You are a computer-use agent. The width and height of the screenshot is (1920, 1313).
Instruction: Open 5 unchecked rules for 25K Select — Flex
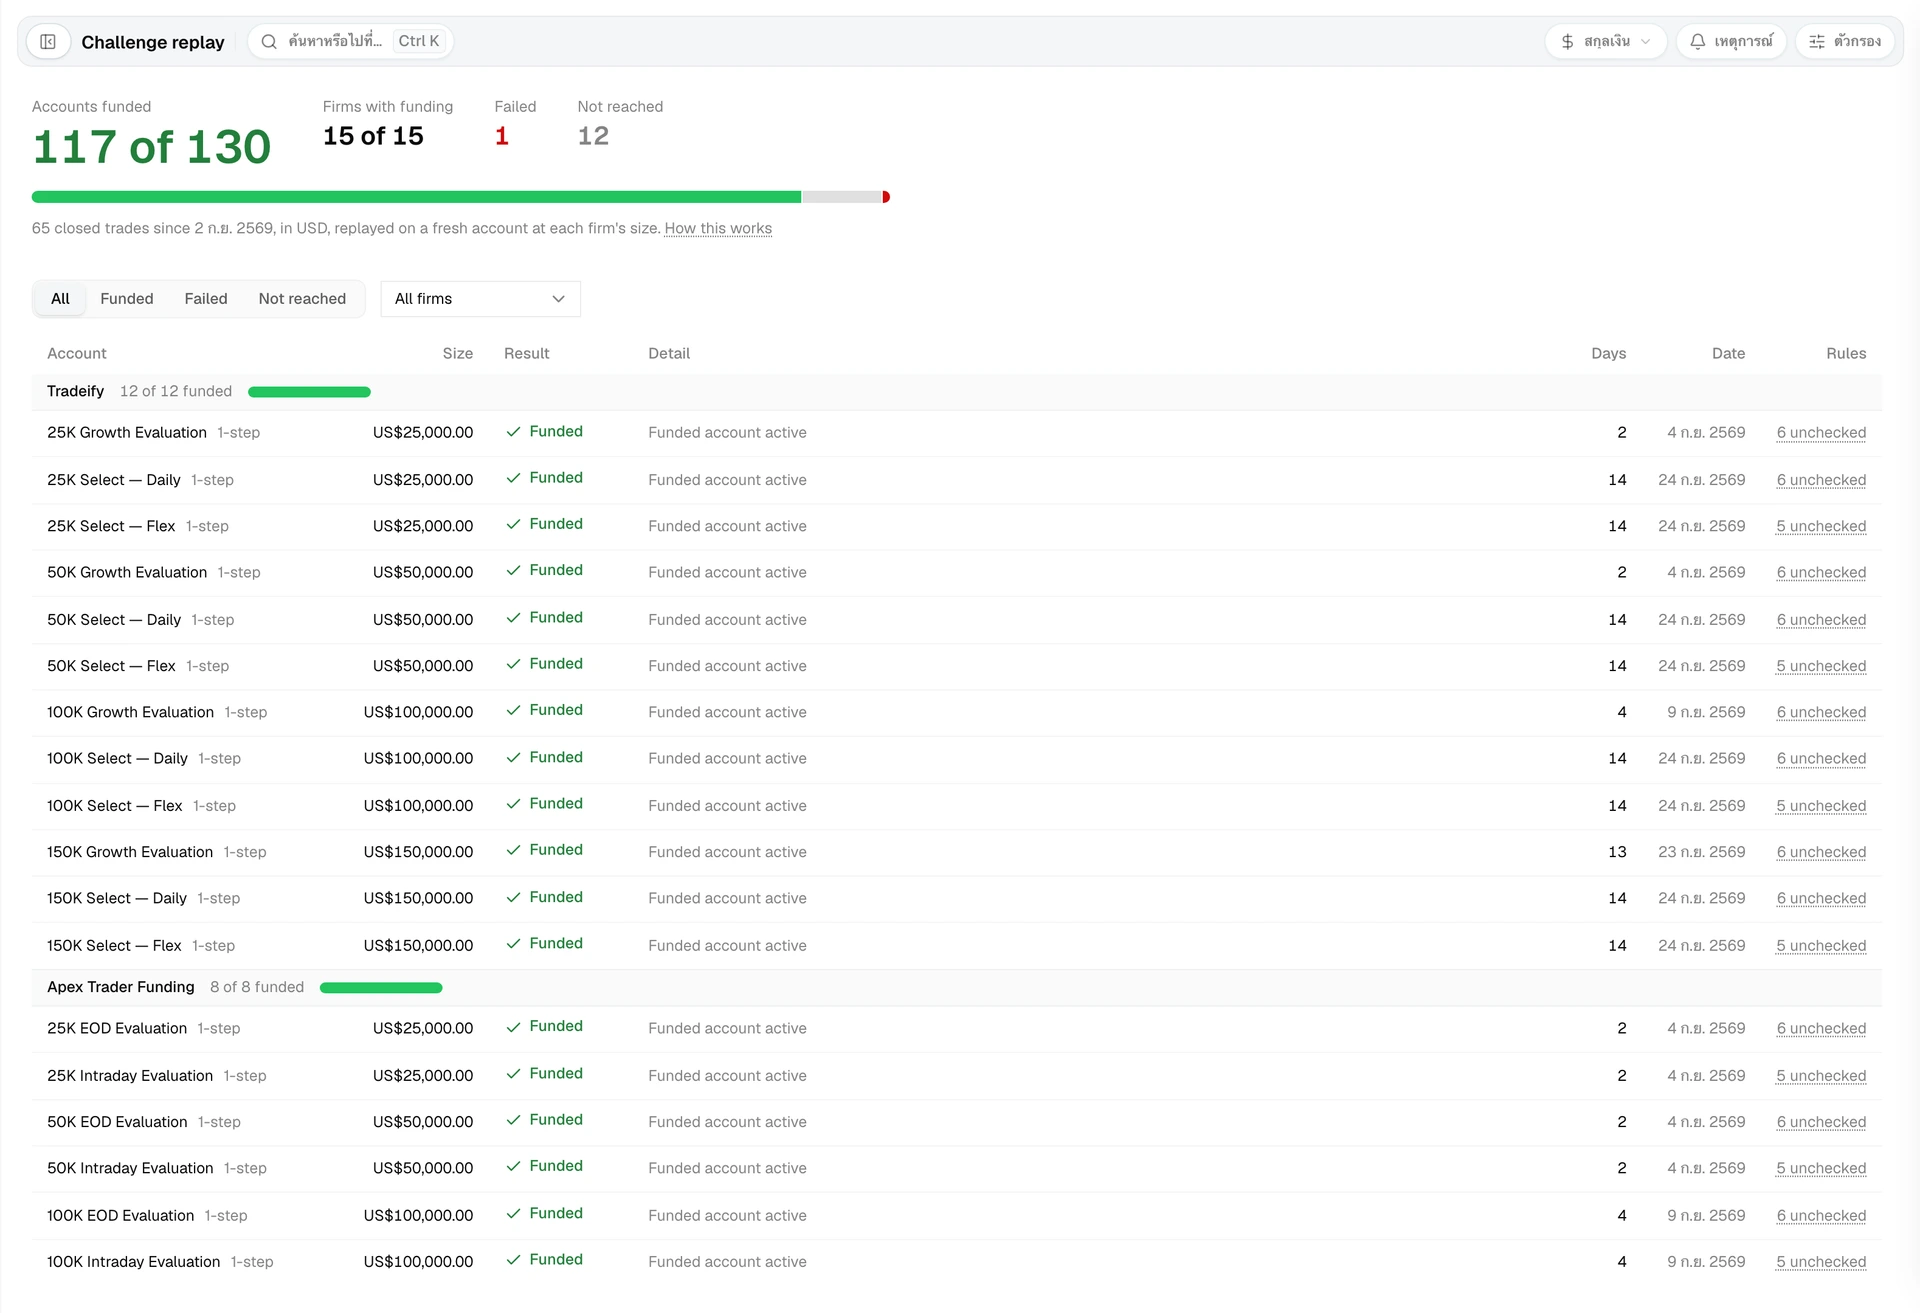[x=1821, y=527]
